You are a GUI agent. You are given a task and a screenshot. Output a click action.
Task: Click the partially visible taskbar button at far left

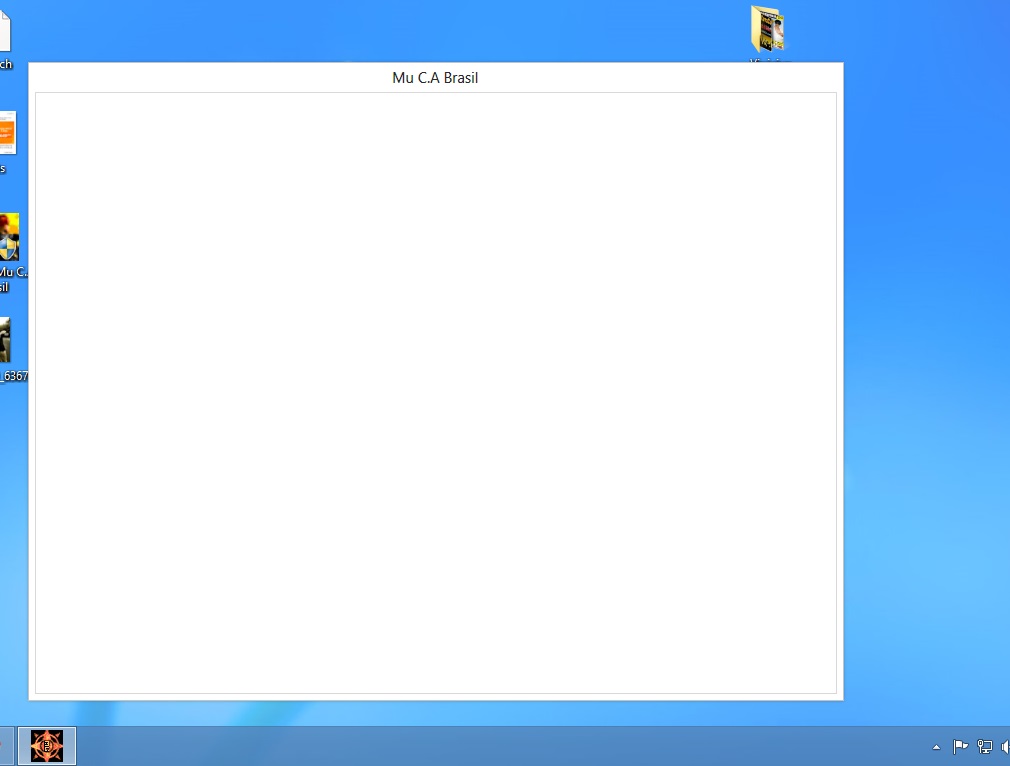5,746
